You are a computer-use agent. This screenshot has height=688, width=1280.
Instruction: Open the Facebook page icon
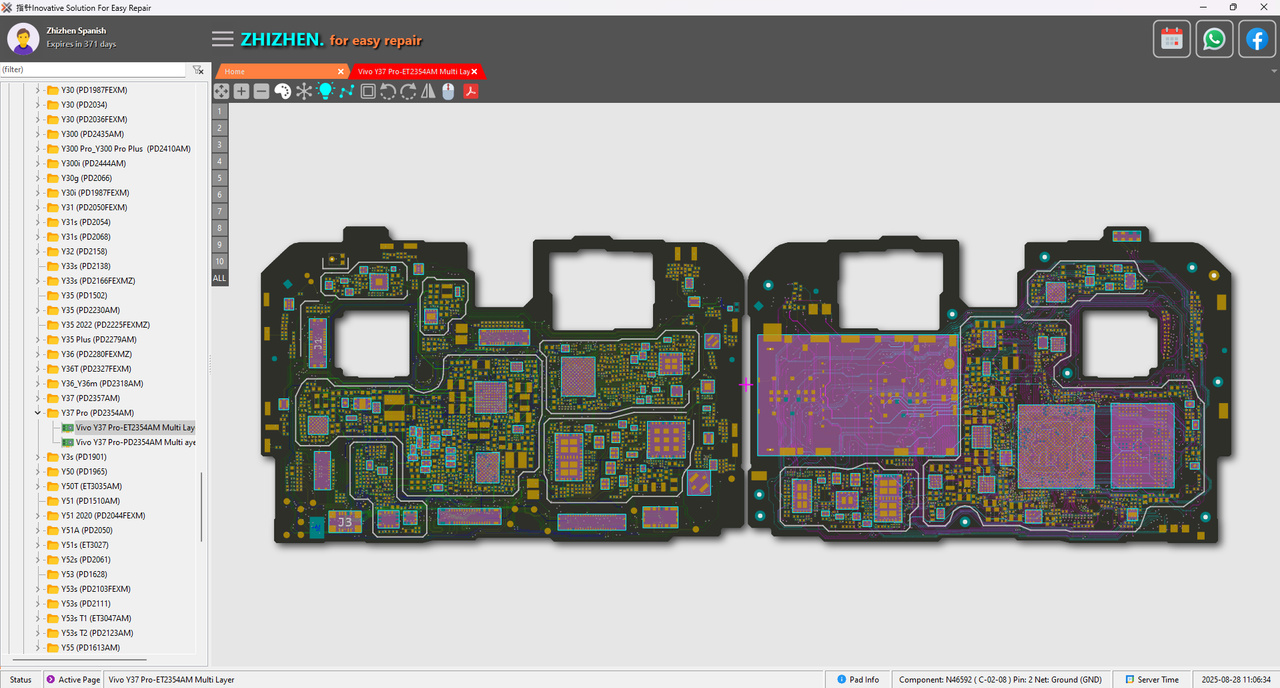click(x=1256, y=39)
